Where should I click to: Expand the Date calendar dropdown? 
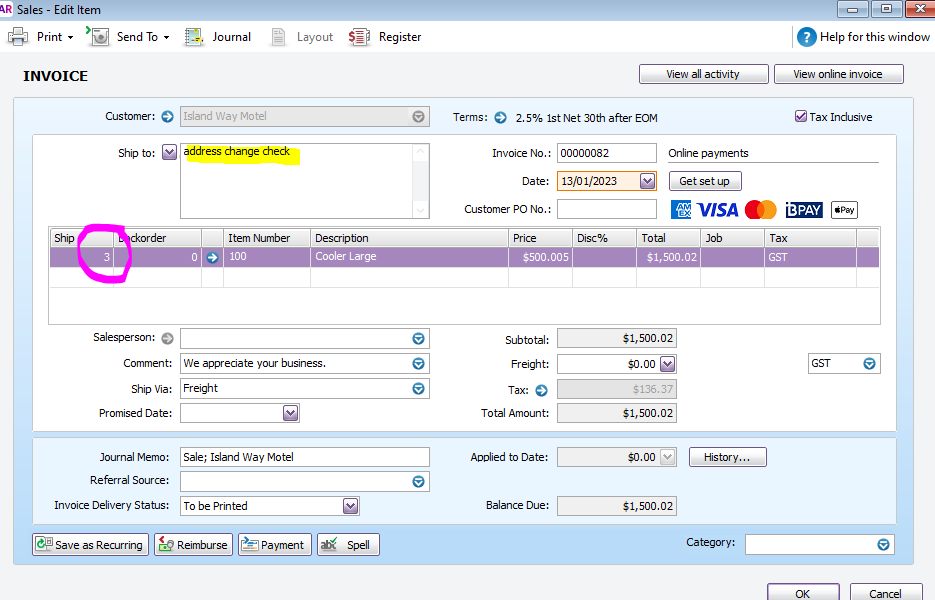point(647,181)
